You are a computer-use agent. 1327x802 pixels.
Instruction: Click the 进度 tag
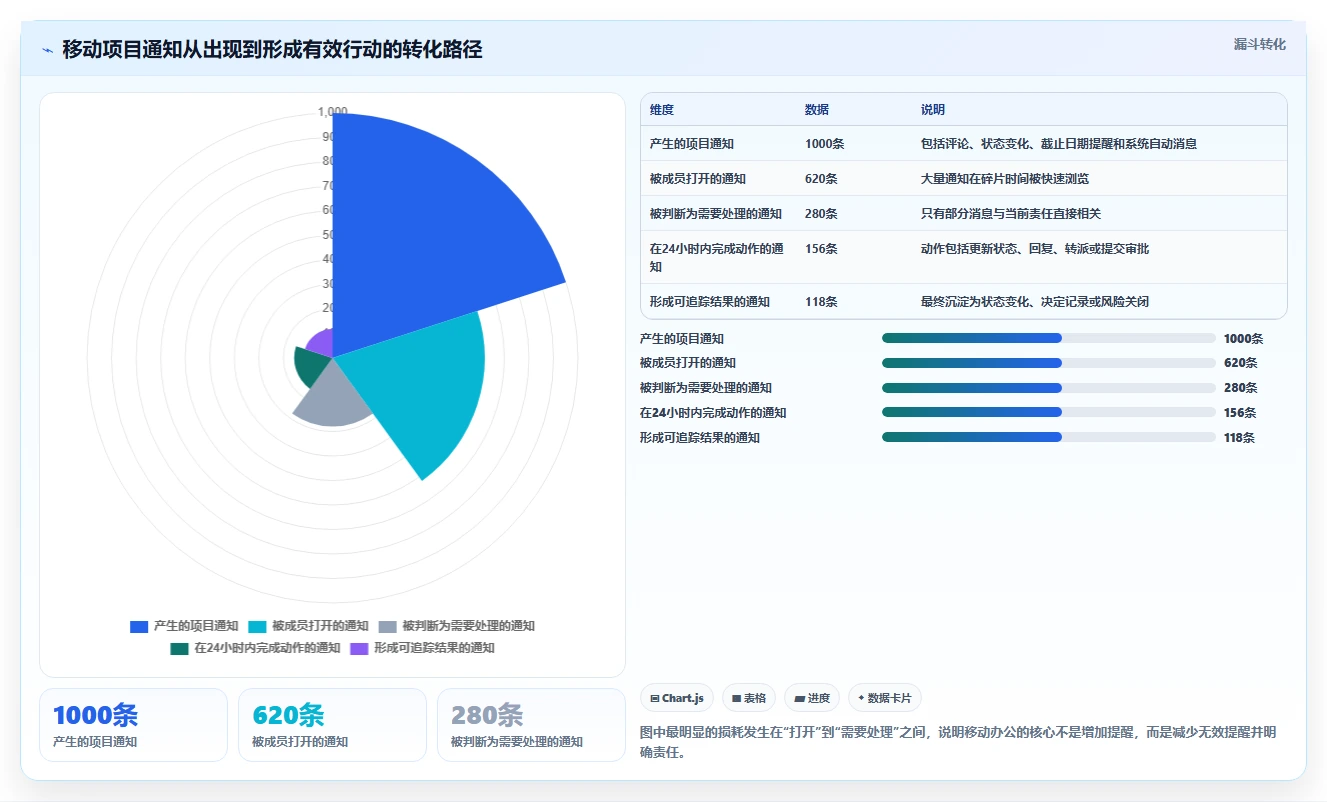[x=812, y=698]
